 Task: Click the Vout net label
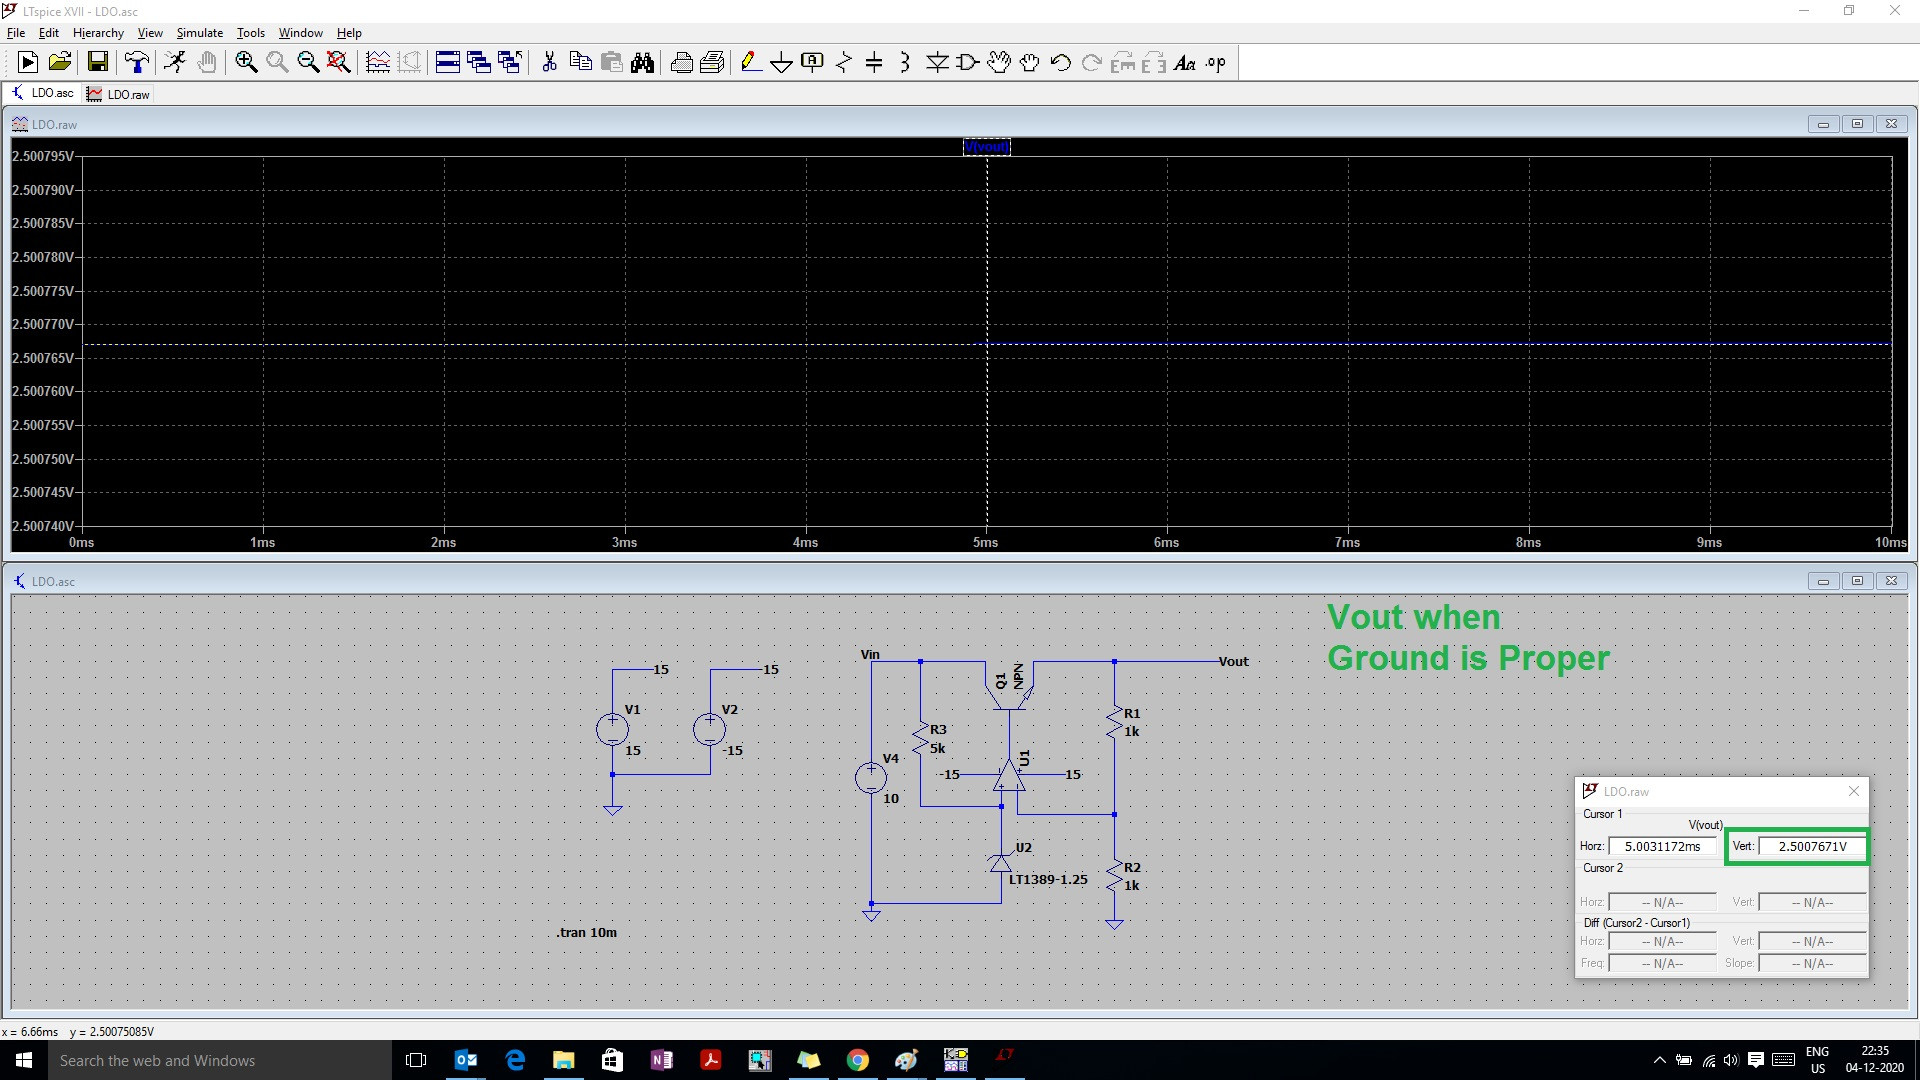tap(1234, 661)
